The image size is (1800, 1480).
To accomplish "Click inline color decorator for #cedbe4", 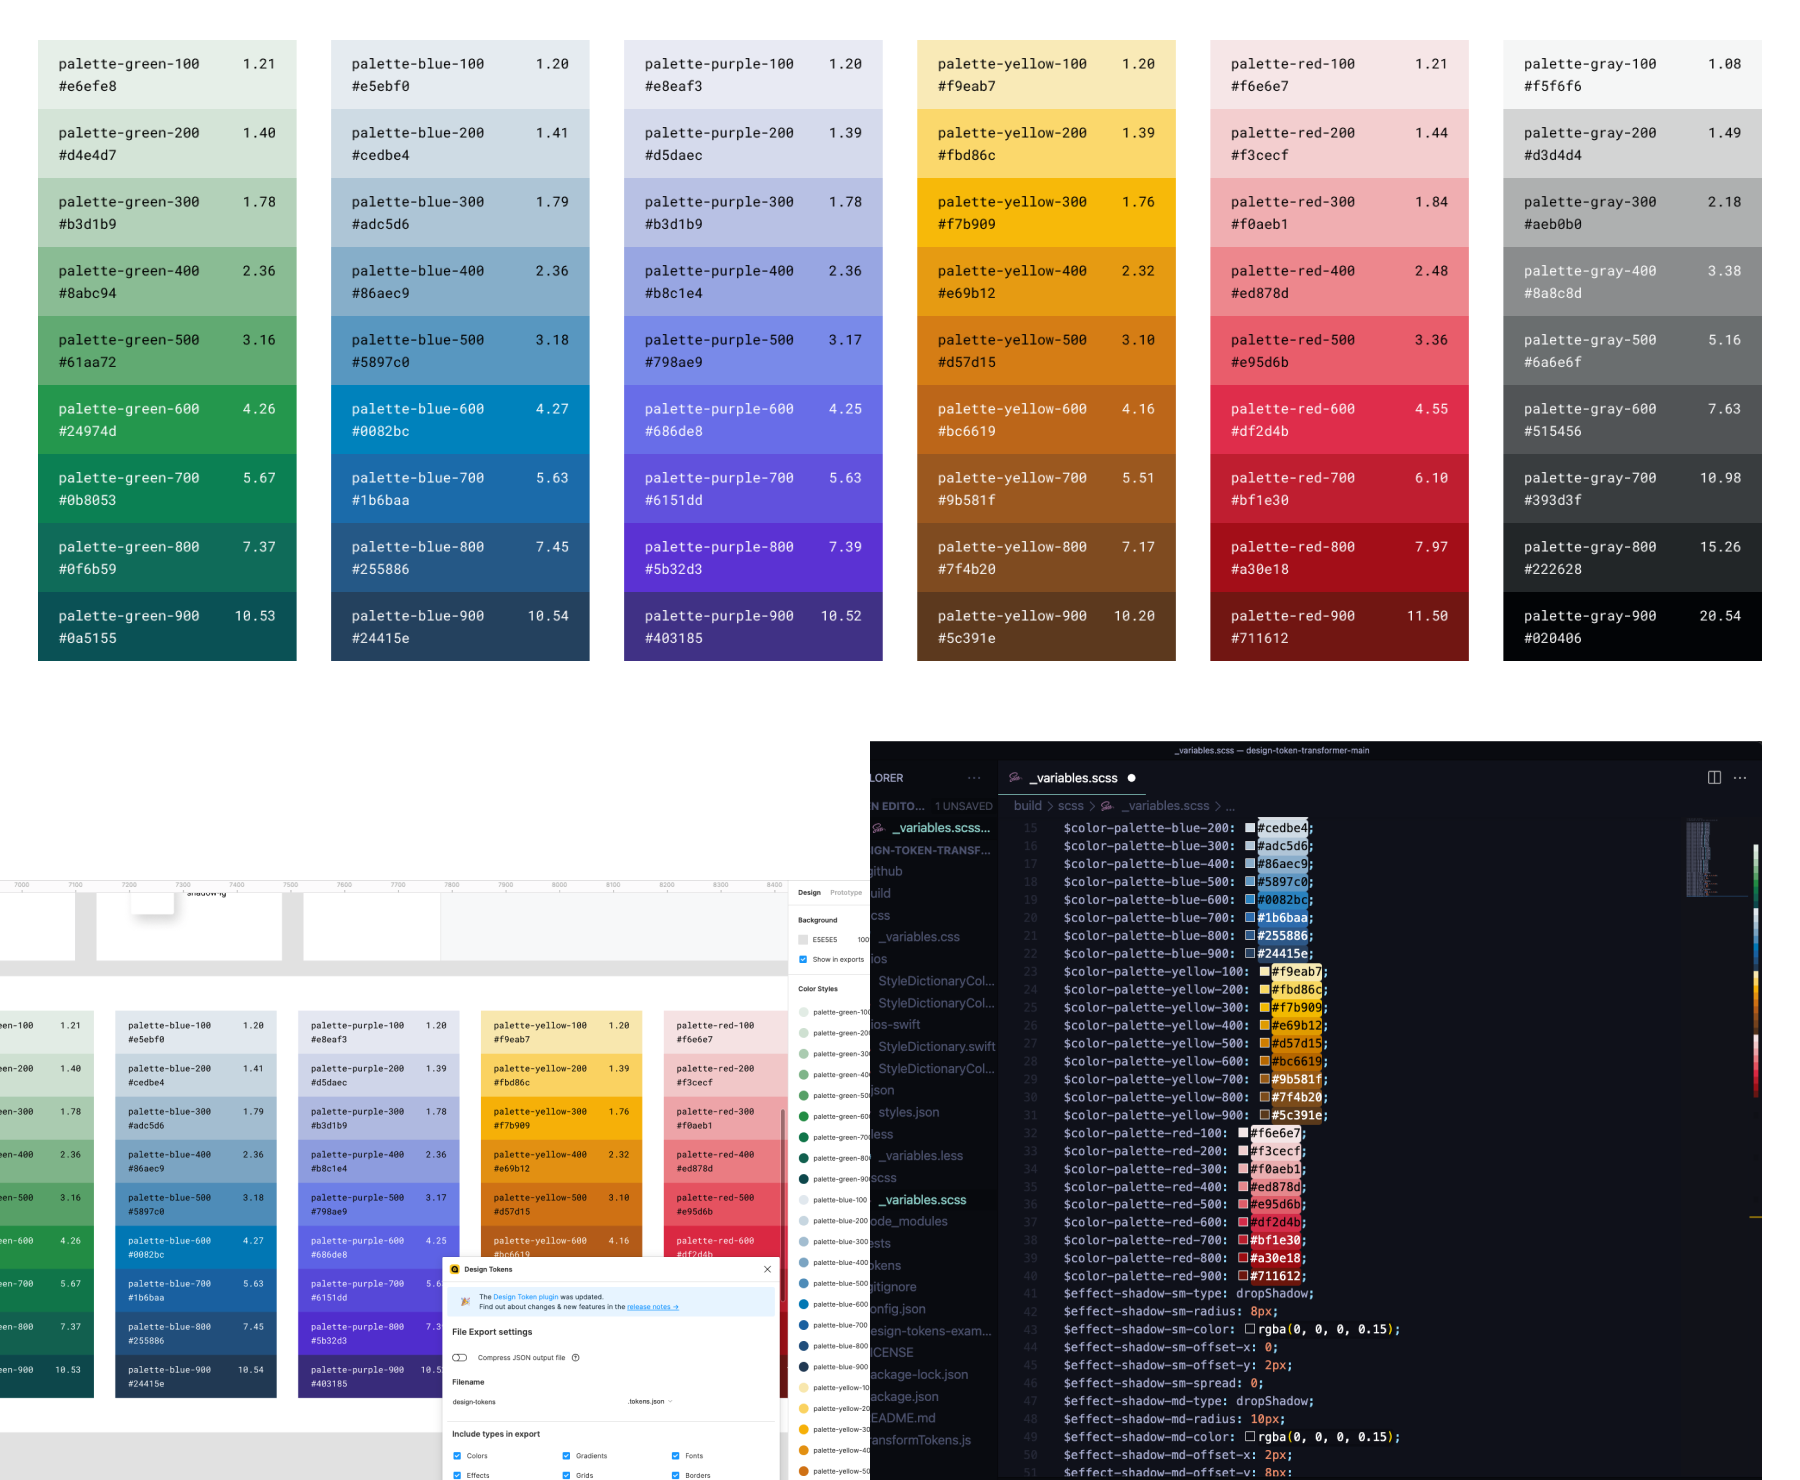I will pyautogui.click(x=1250, y=828).
